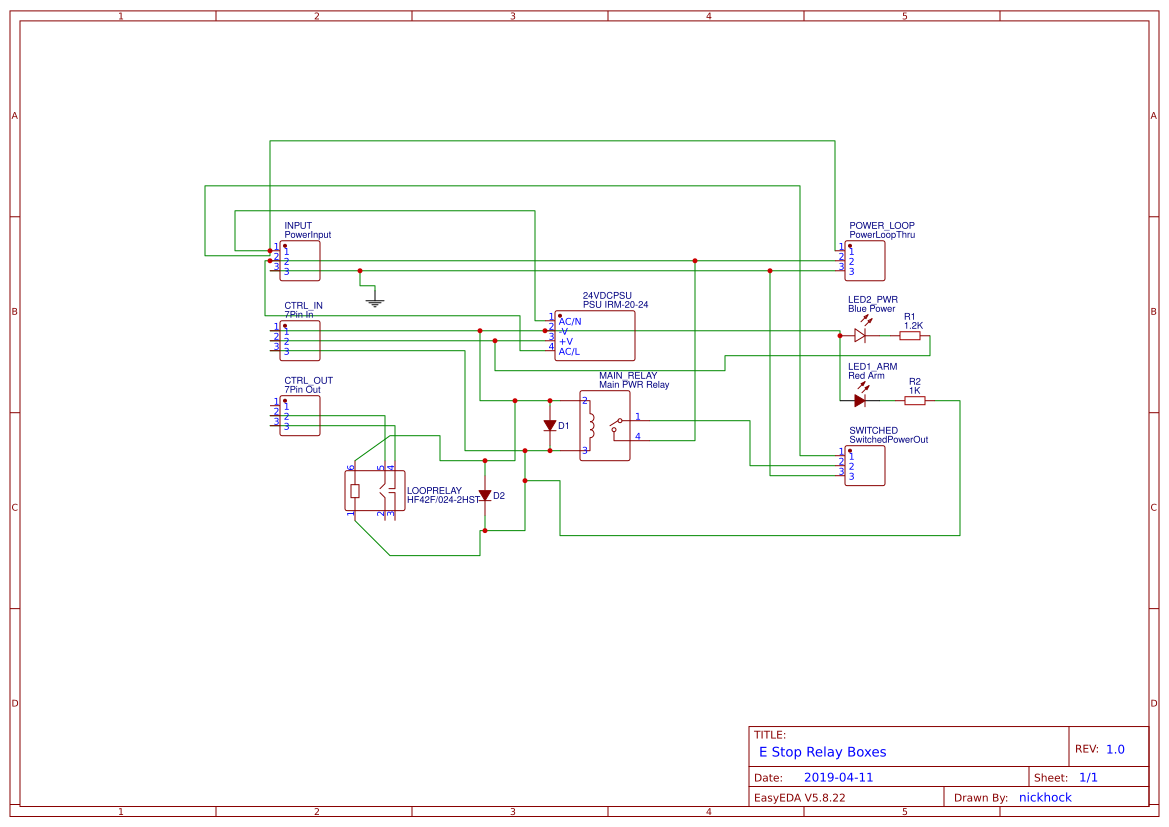Select the LED1_ARM Red Arm LED symbol
Screen dimensions: 1169x827
point(861,399)
